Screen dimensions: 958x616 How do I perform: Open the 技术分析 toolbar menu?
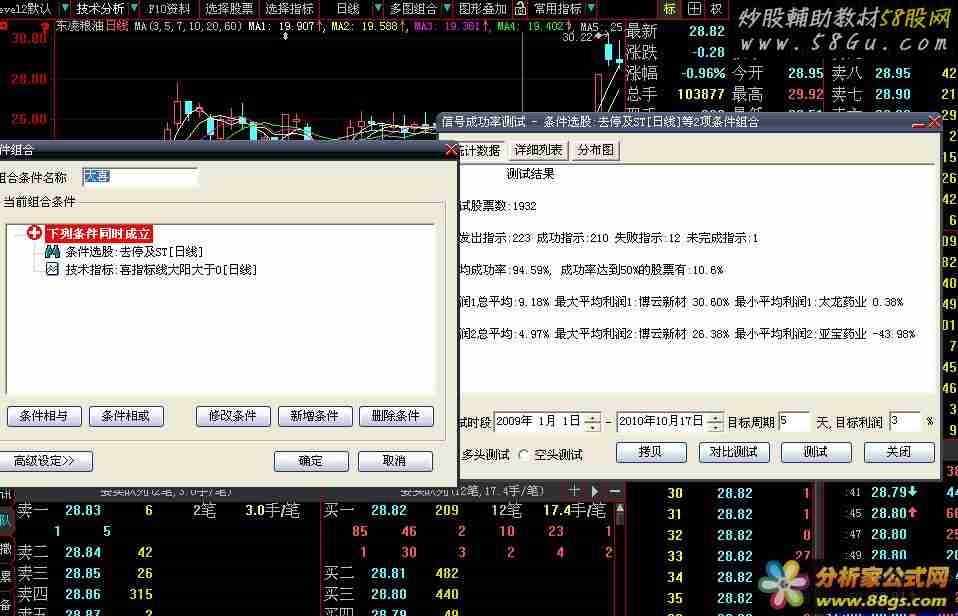point(100,9)
